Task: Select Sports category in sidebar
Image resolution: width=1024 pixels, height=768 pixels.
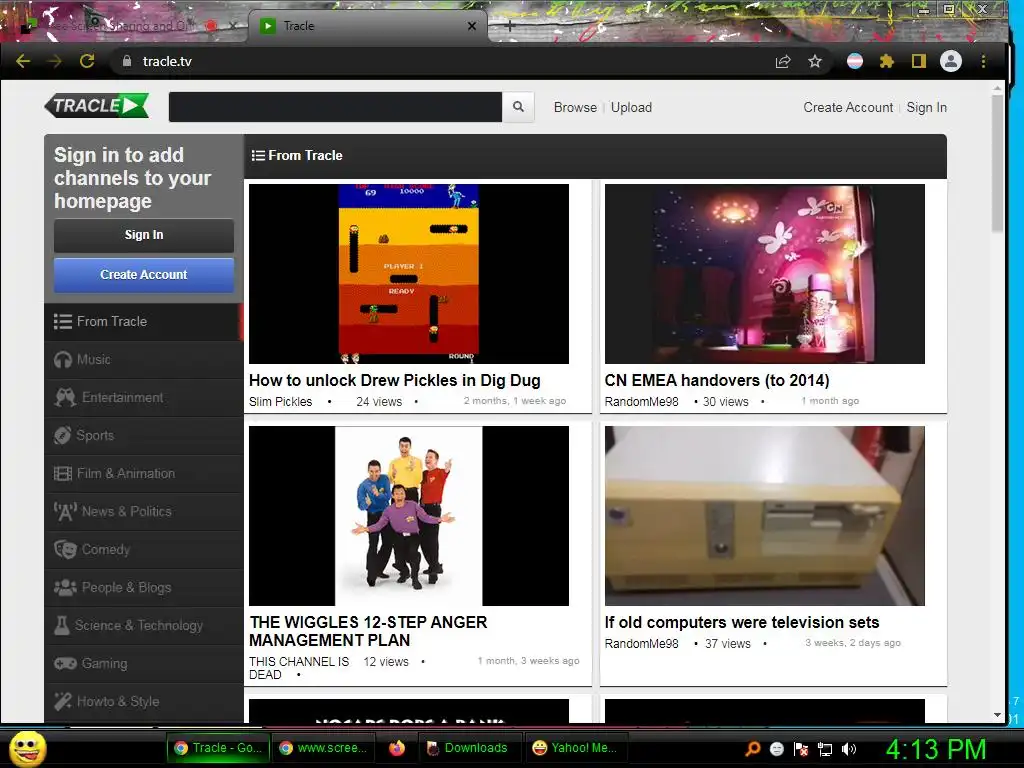Action: coord(144,436)
